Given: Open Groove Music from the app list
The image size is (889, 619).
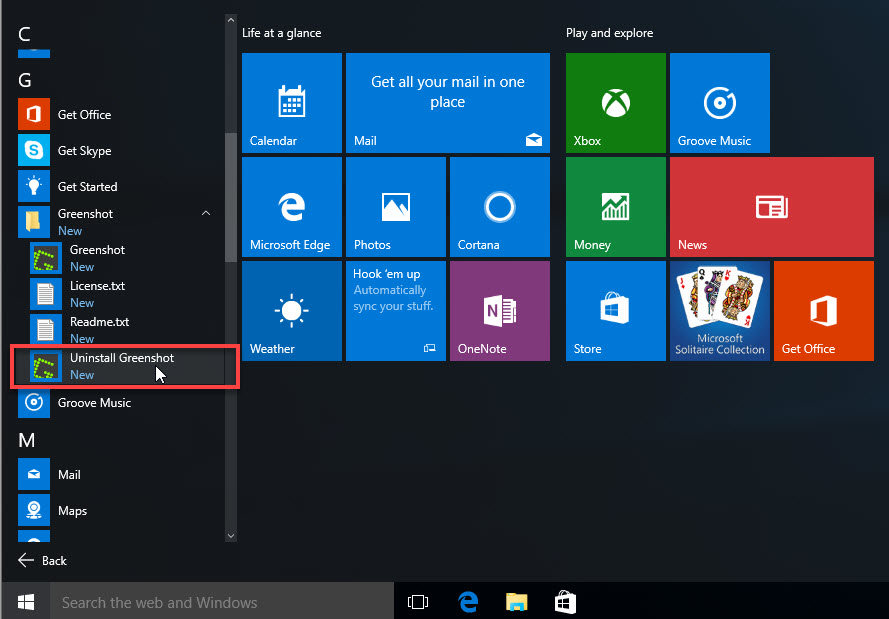Looking at the screenshot, I should pos(119,402).
